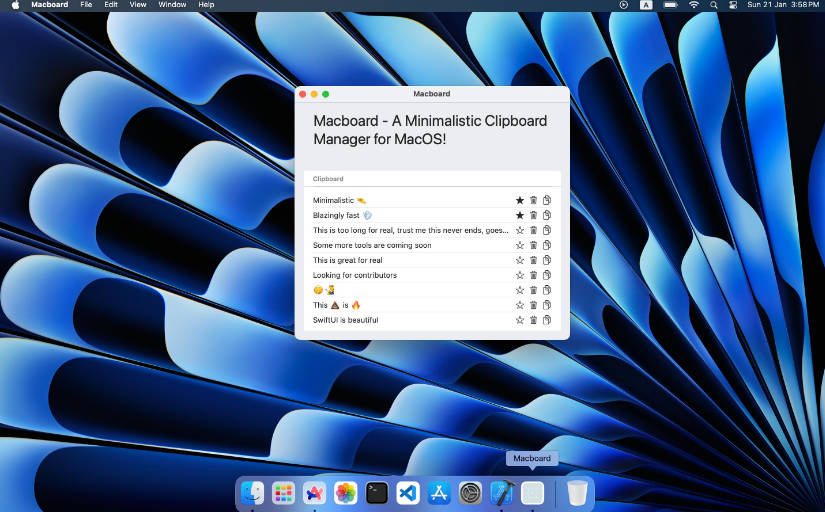
Task: Launch Terminal from the Dock
Action: 377,493
